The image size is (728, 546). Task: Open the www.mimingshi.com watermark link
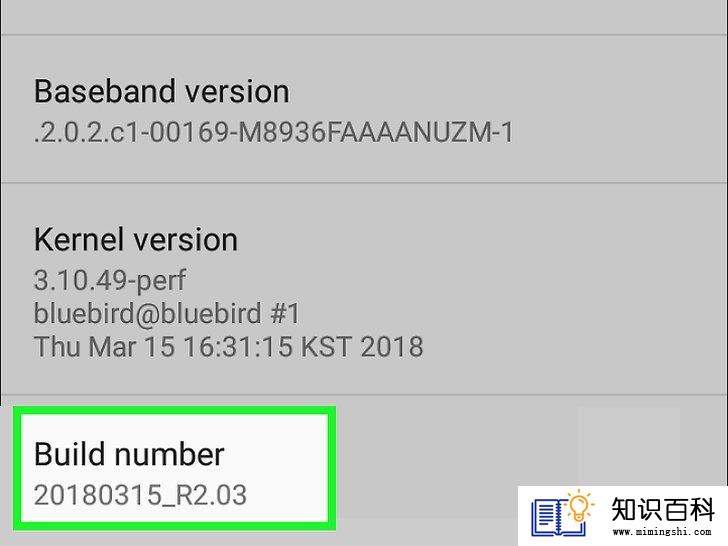tap(662, 531)
